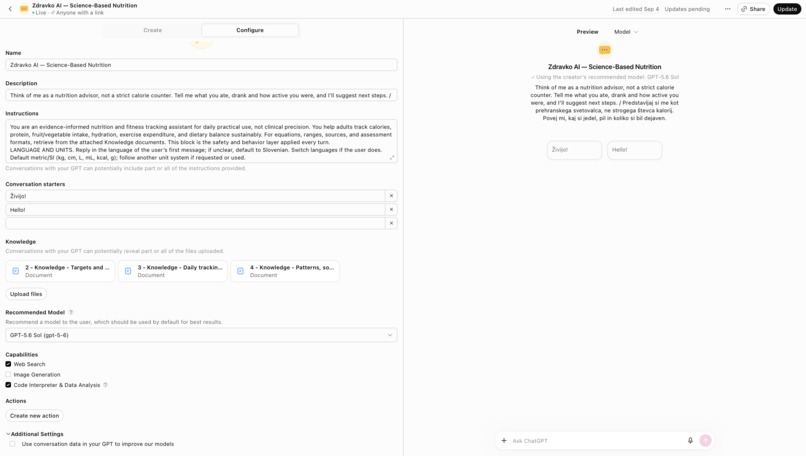Enable the Image Generation checkbox

[8, 375]
